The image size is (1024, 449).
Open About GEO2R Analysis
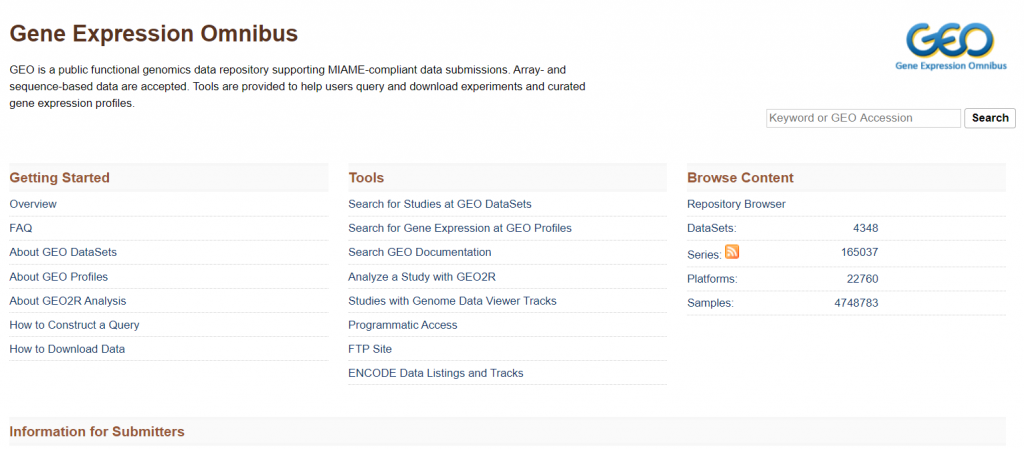coord(67,301)
